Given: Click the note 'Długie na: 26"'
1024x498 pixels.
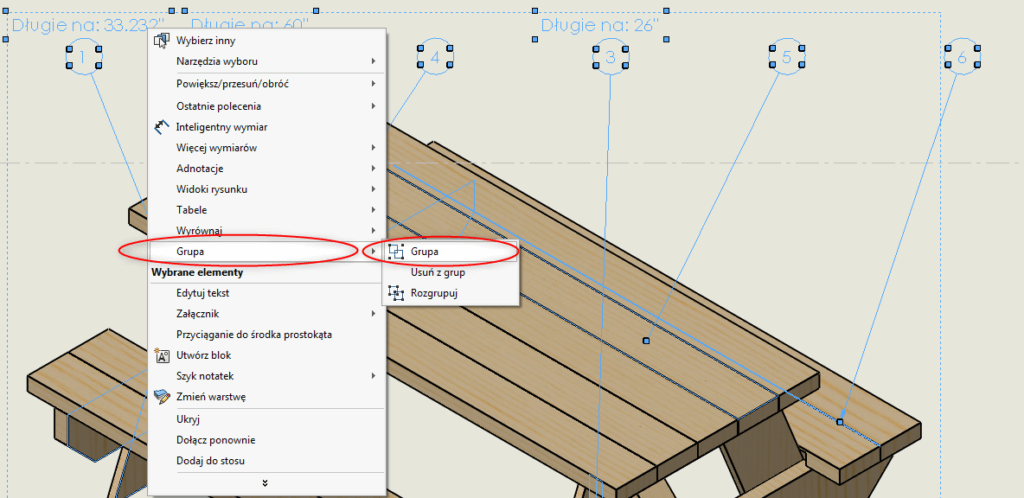Looking at the screenshot, I should click(600, 25).
